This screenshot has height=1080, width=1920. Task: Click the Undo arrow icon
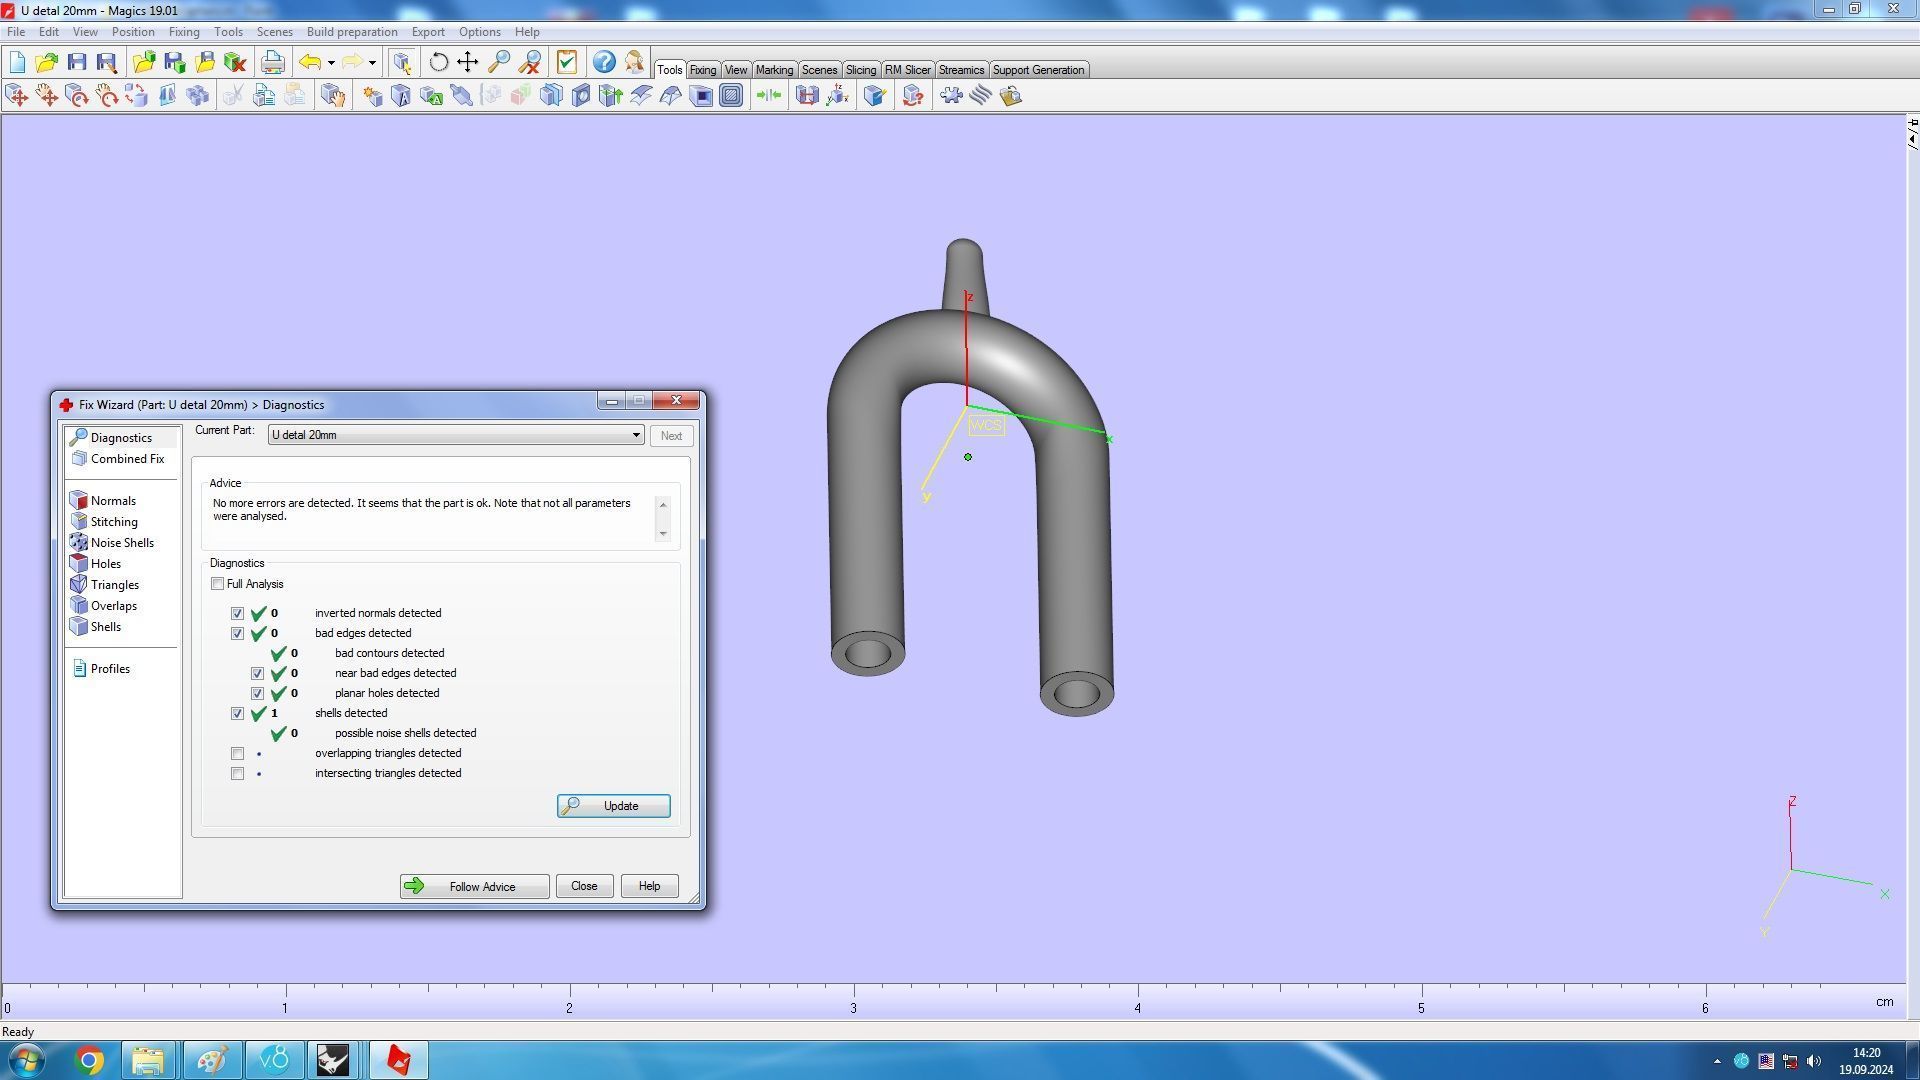pos(310,63)
